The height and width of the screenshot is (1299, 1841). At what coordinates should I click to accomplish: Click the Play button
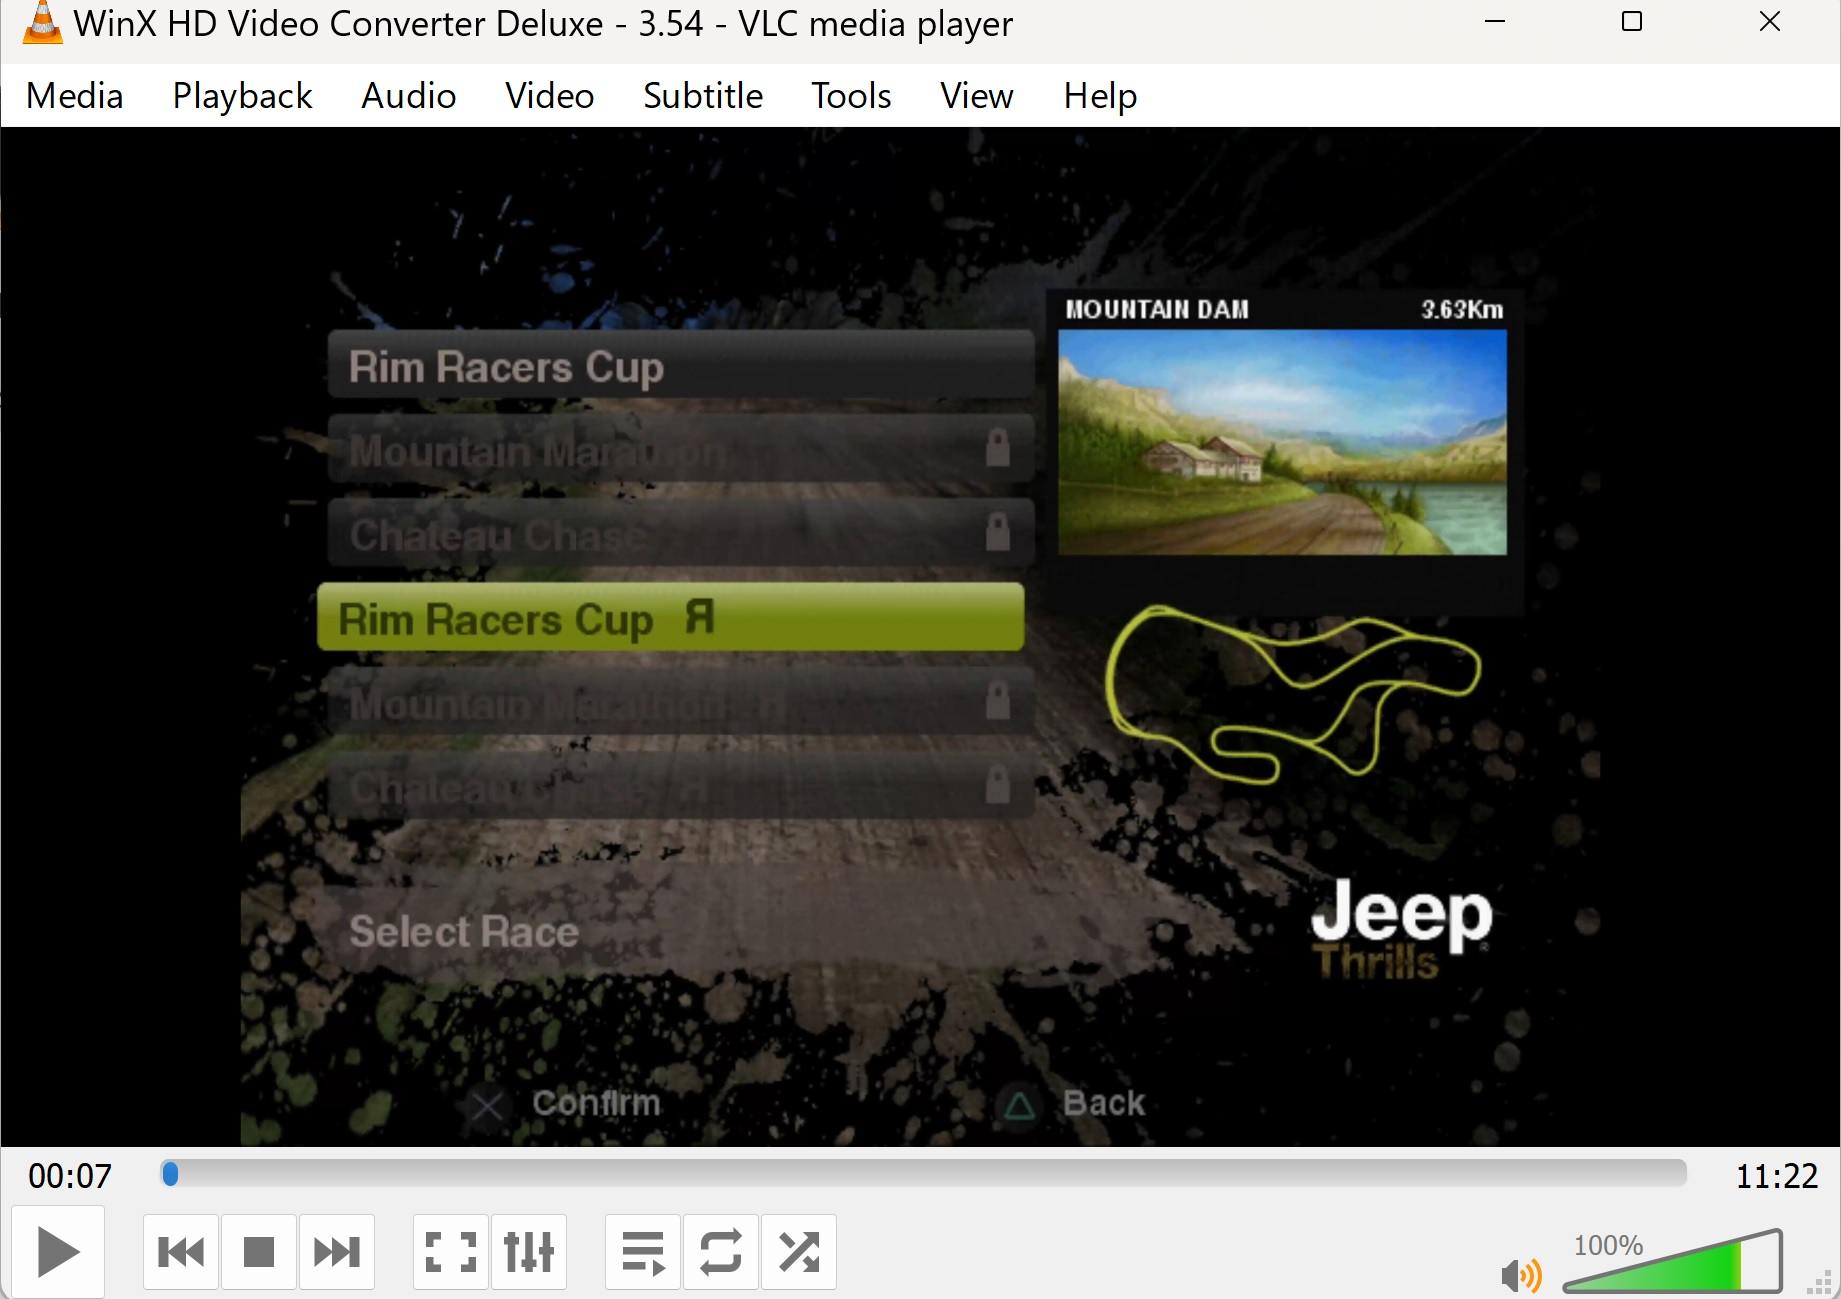58,1252
